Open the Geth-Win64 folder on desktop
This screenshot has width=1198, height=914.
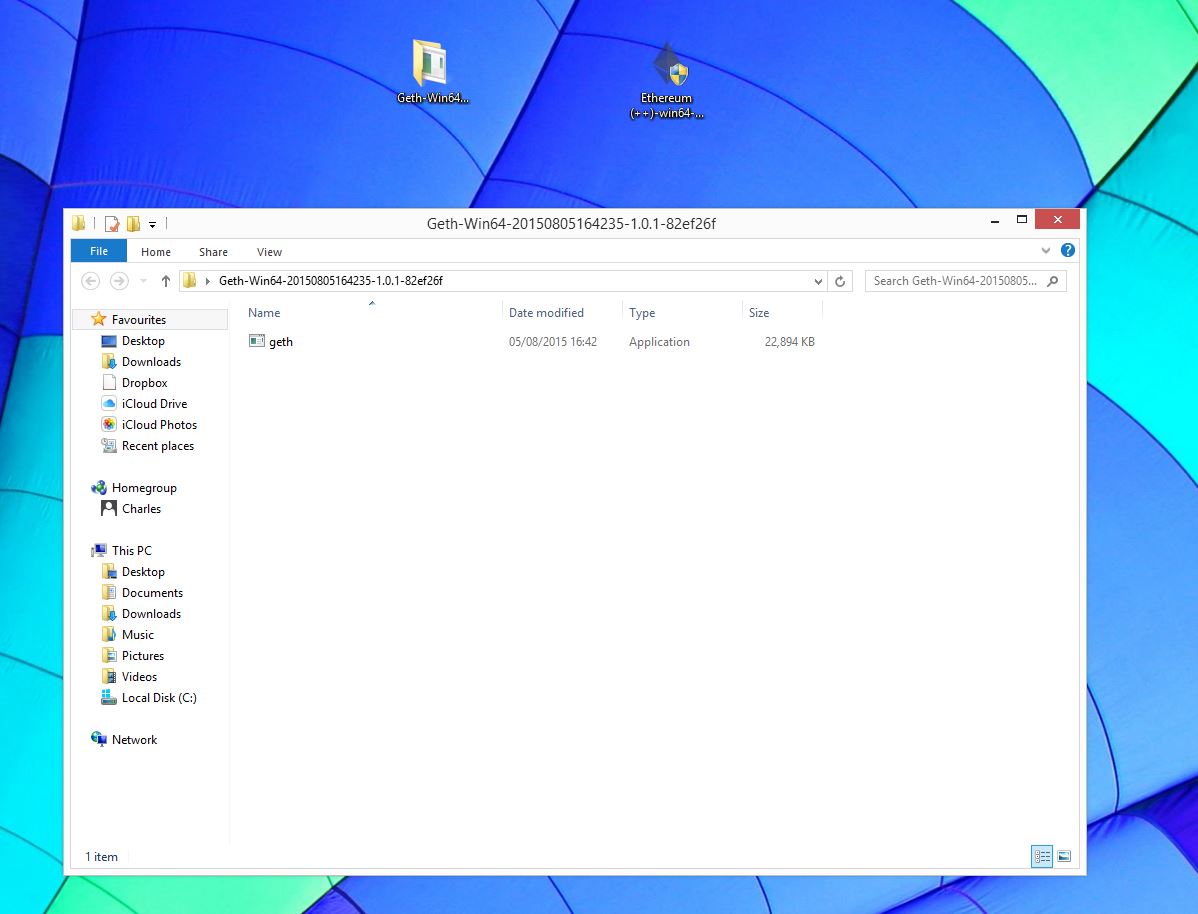coord(432,72)
